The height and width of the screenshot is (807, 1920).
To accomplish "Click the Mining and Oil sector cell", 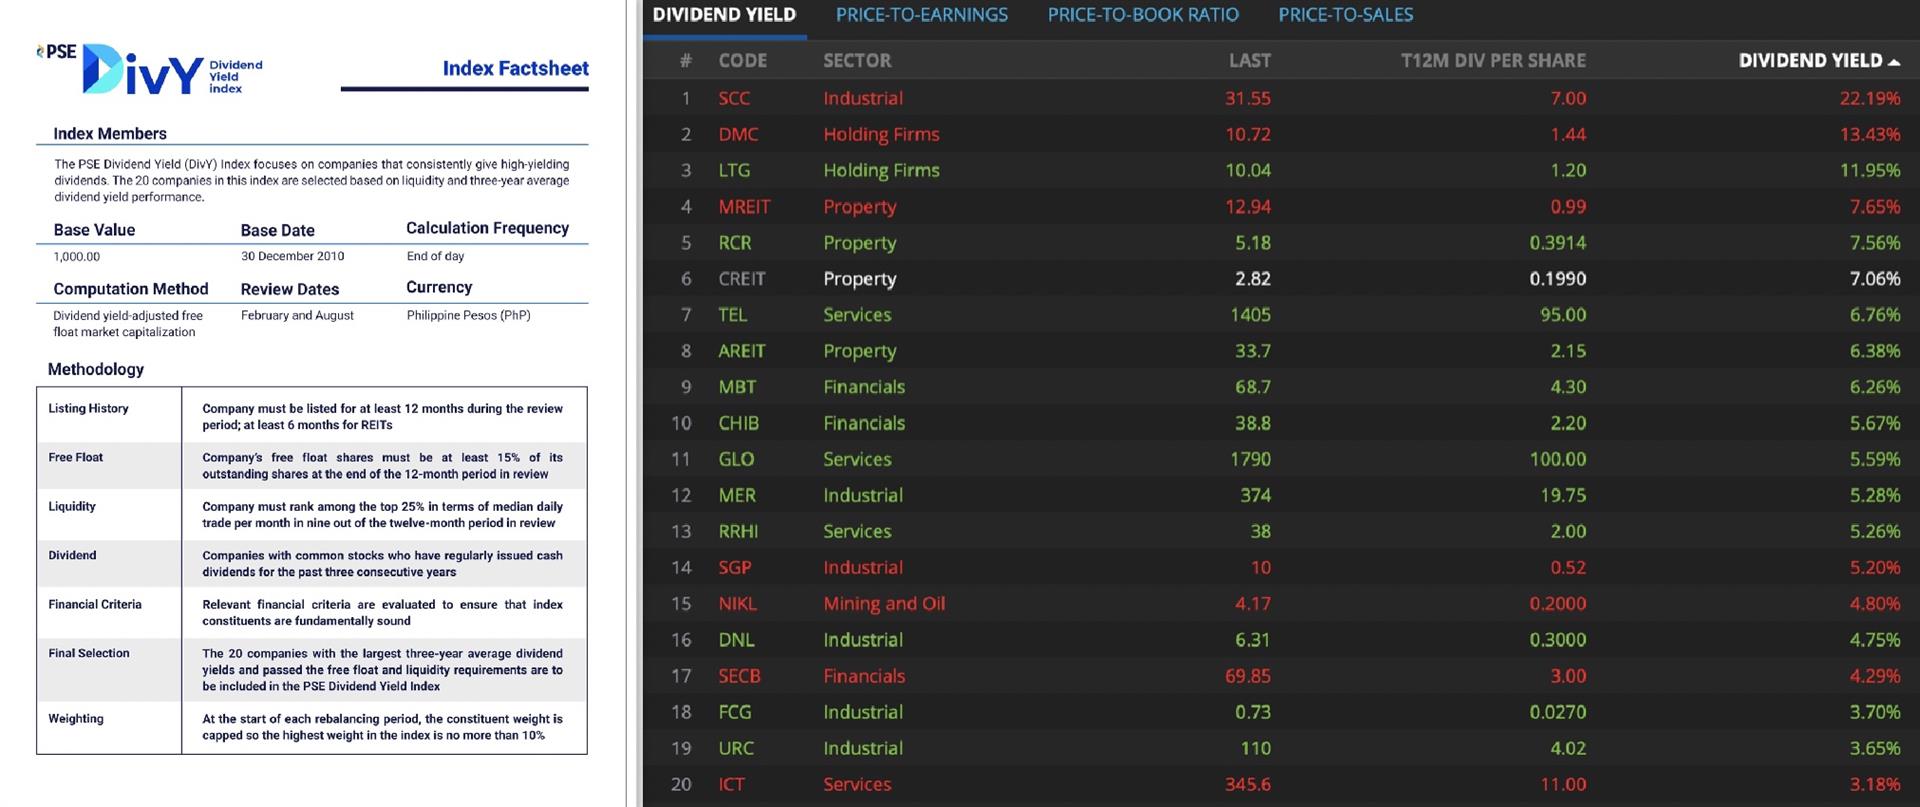I will [x=884, y=604].
